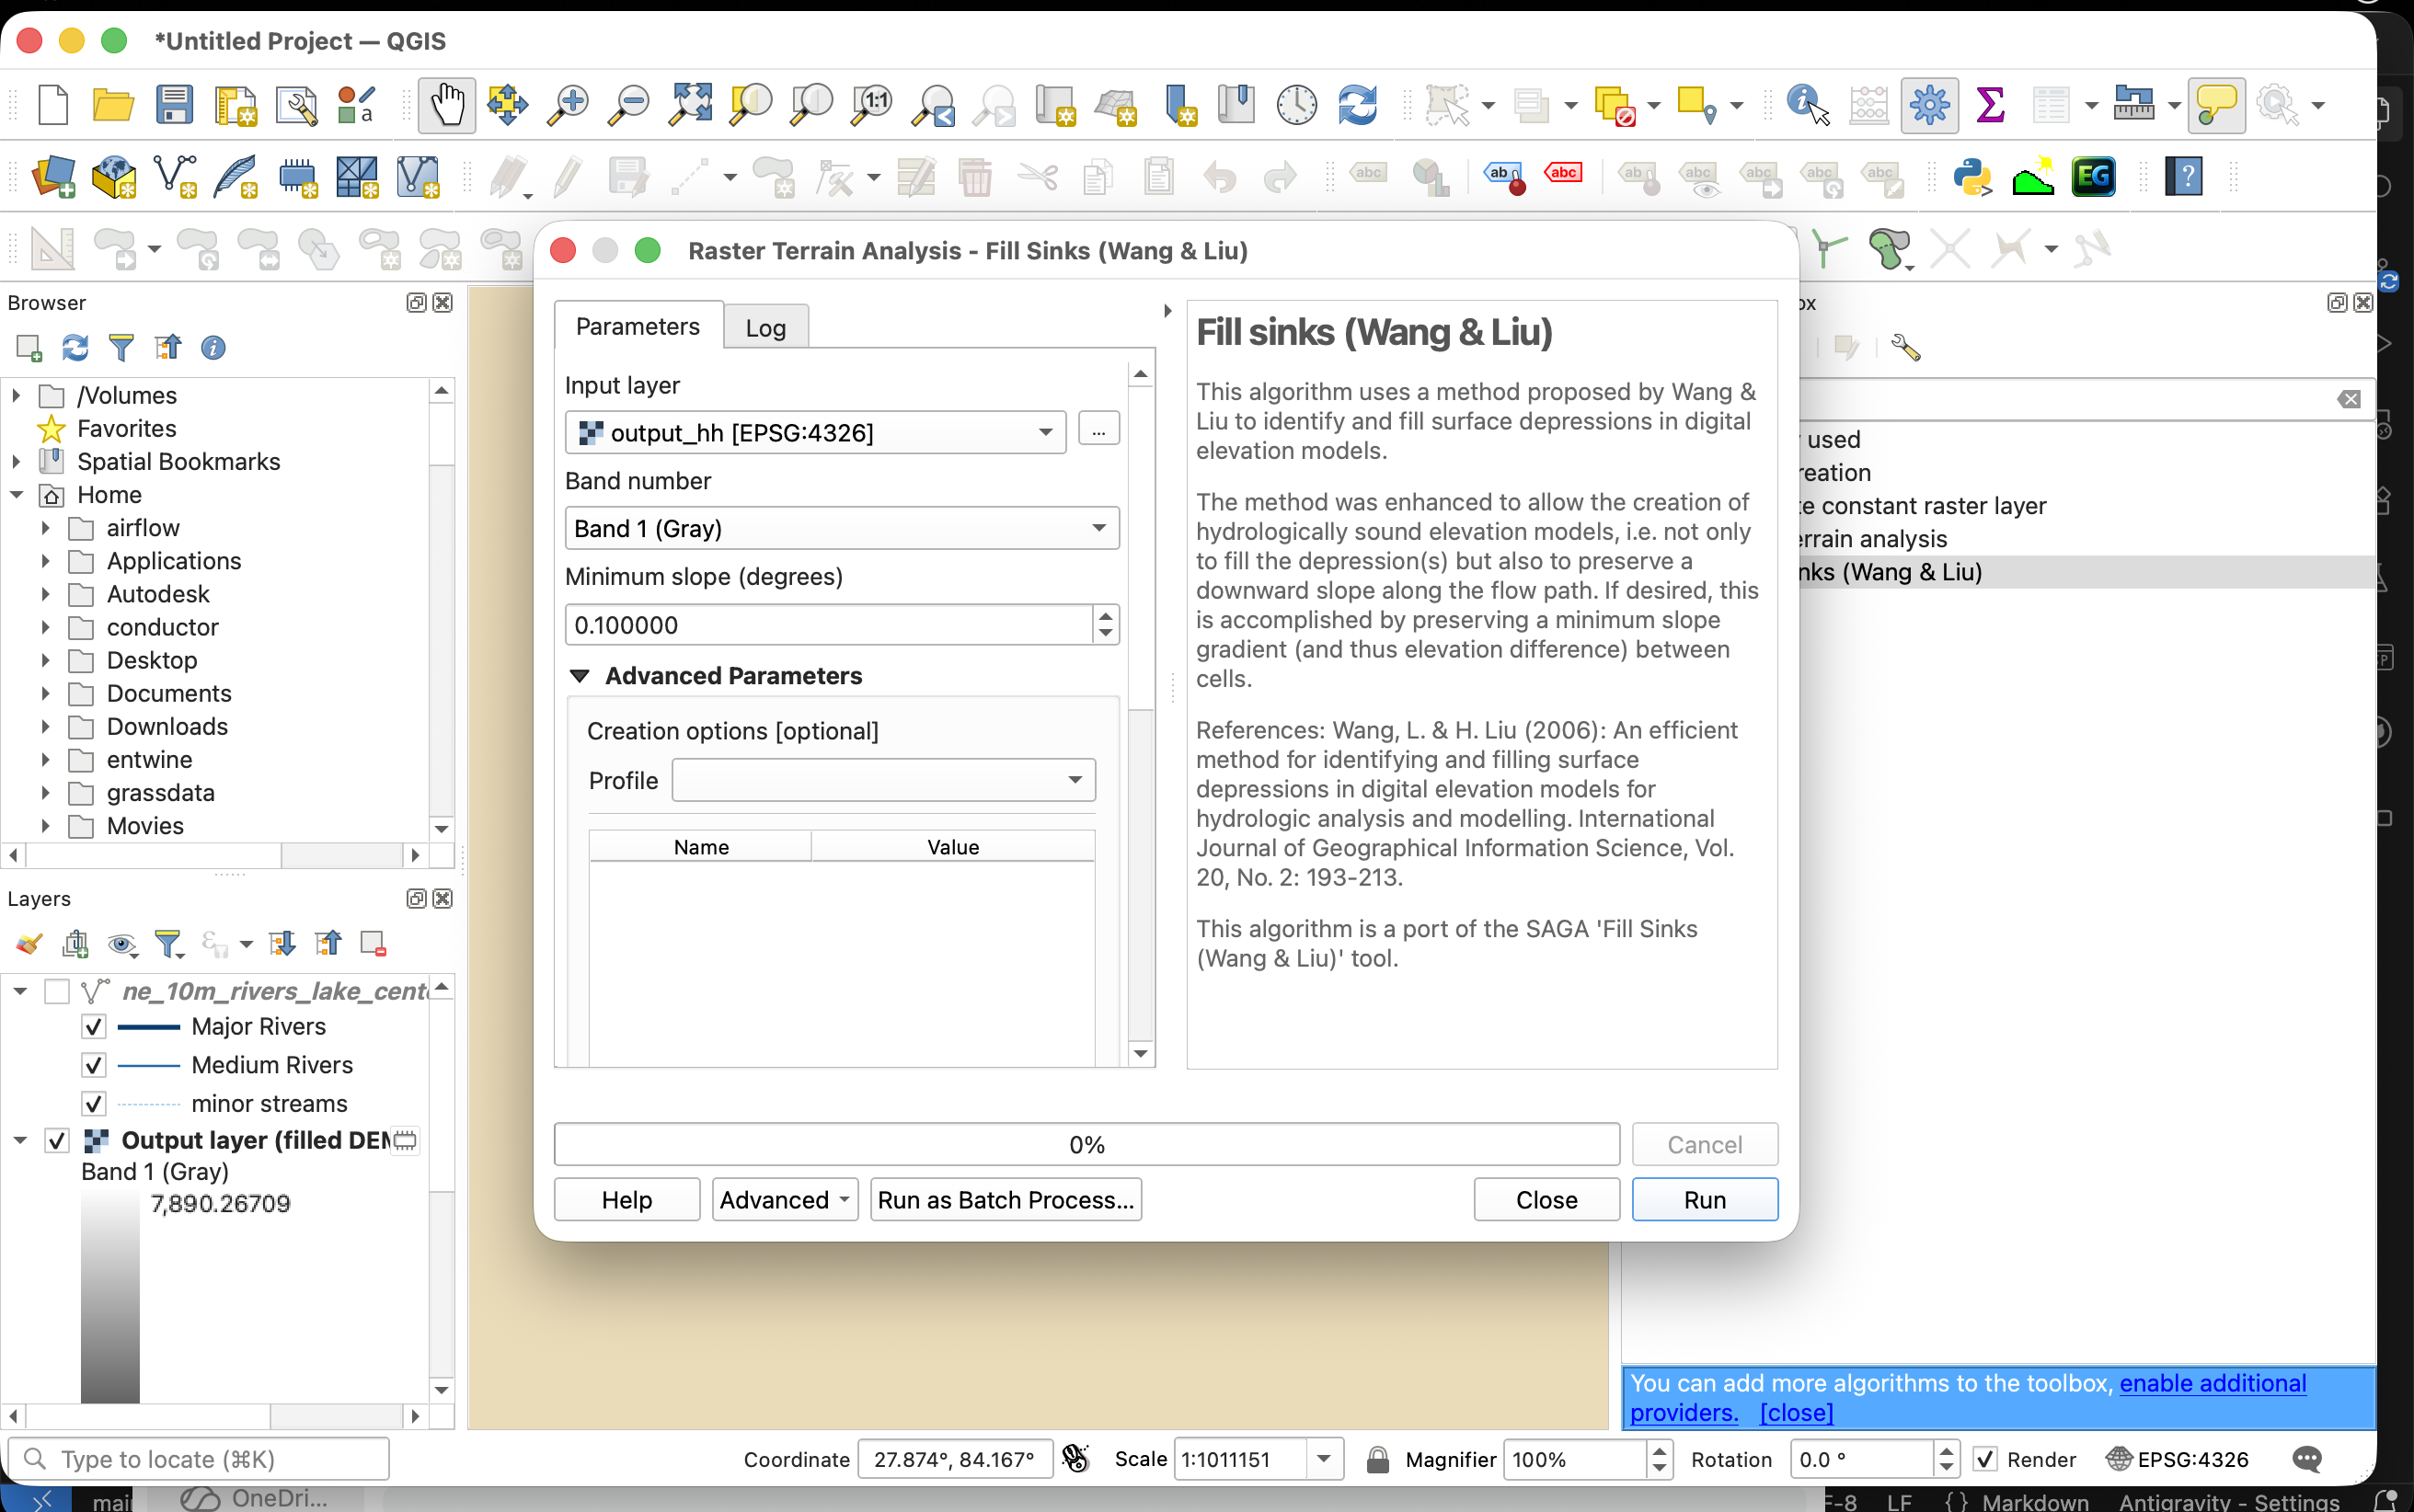
Task: Click the Coordinate field in status bar
Action: [x=955, y=1459]
